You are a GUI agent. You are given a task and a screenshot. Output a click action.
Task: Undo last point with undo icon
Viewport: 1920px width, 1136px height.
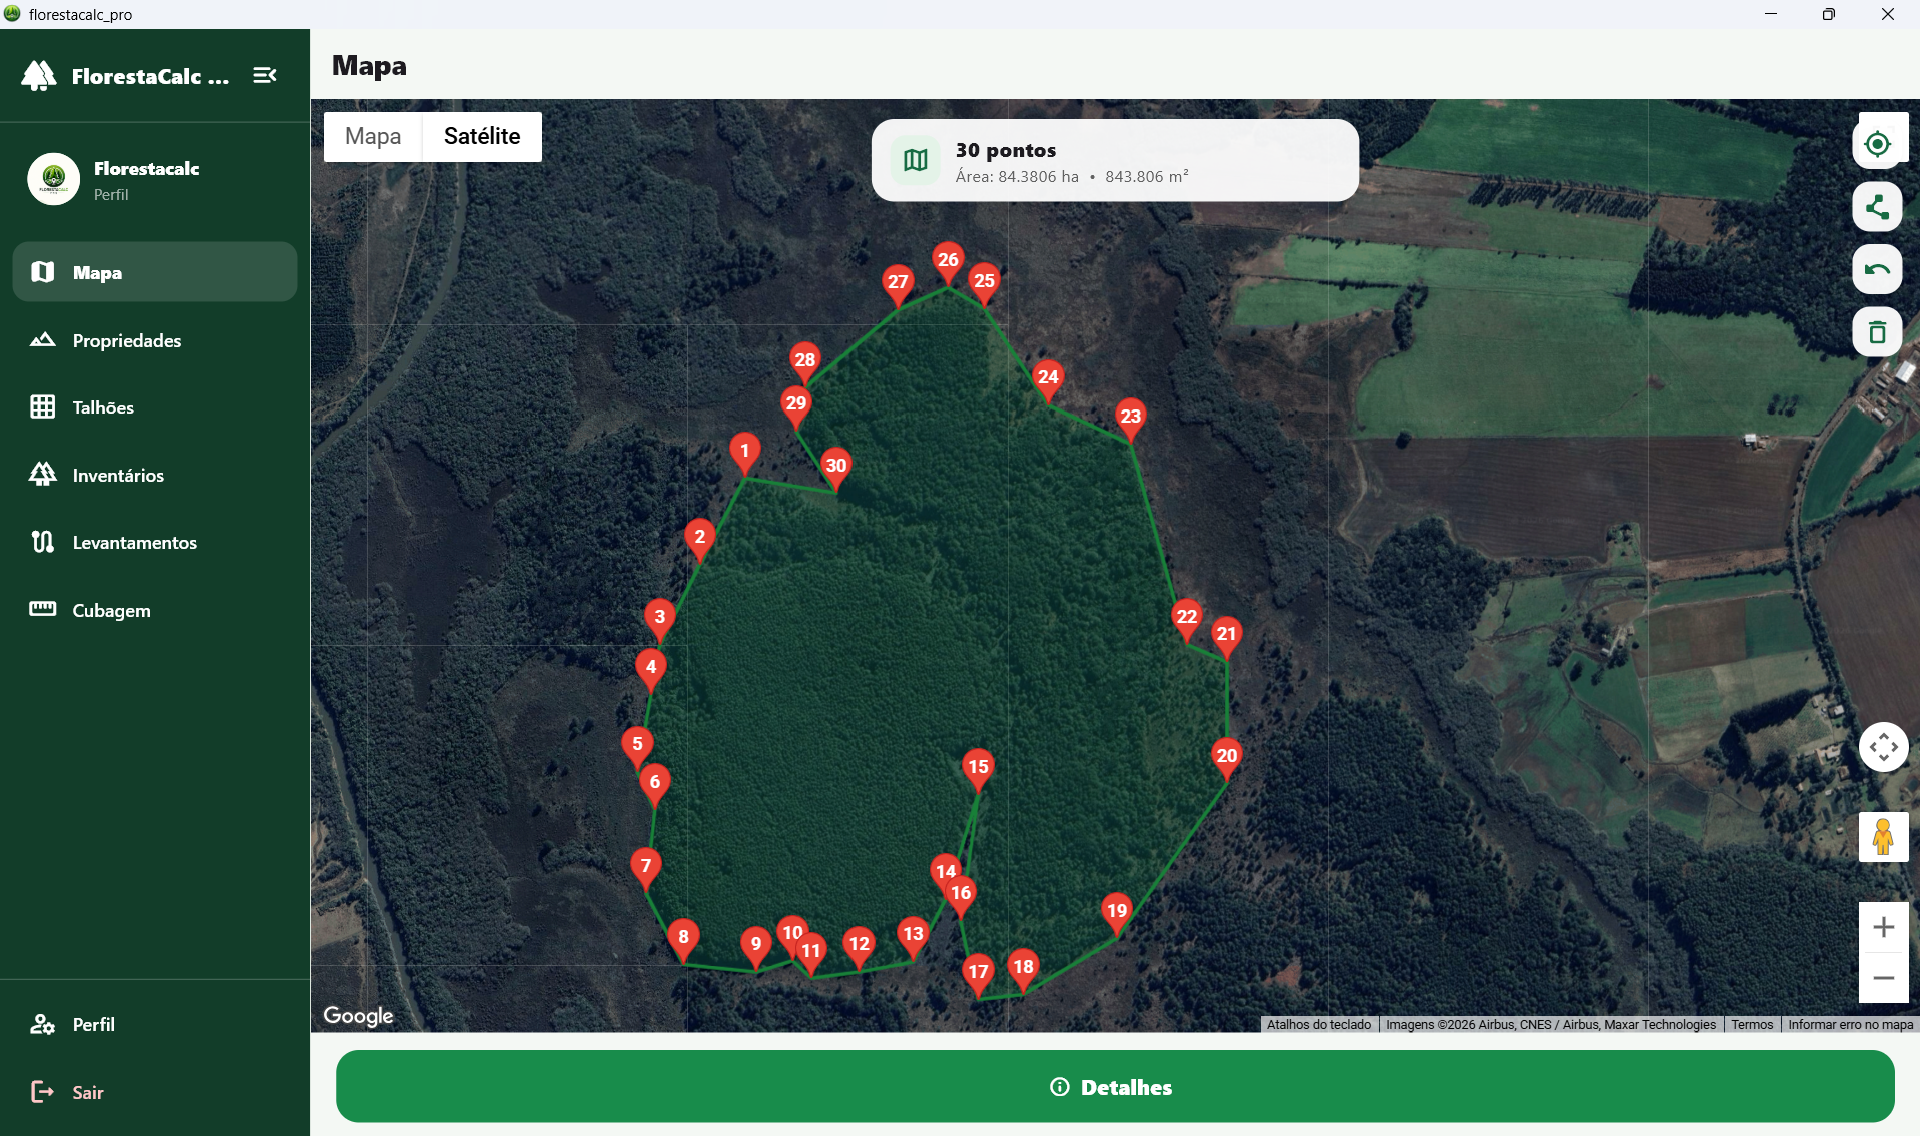tap(1877, 269)
